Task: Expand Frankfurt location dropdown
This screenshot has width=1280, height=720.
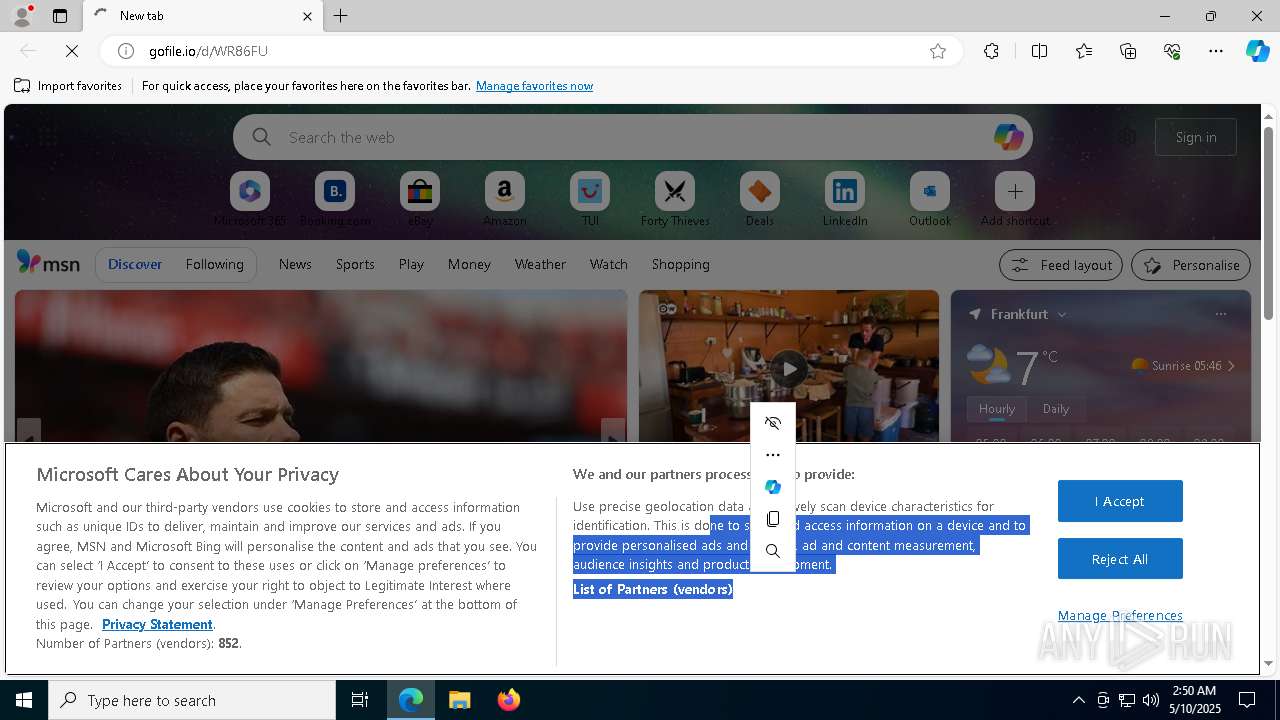Action: 1061,314
